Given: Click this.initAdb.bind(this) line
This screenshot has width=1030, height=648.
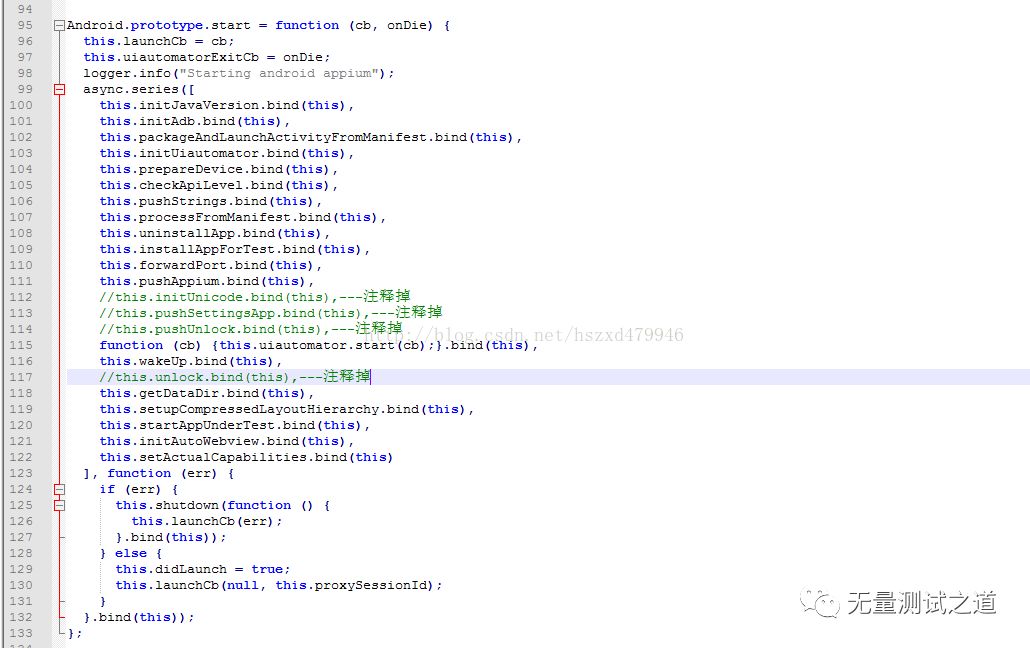Looking at the screenshot, I should (x=194, y=121).
